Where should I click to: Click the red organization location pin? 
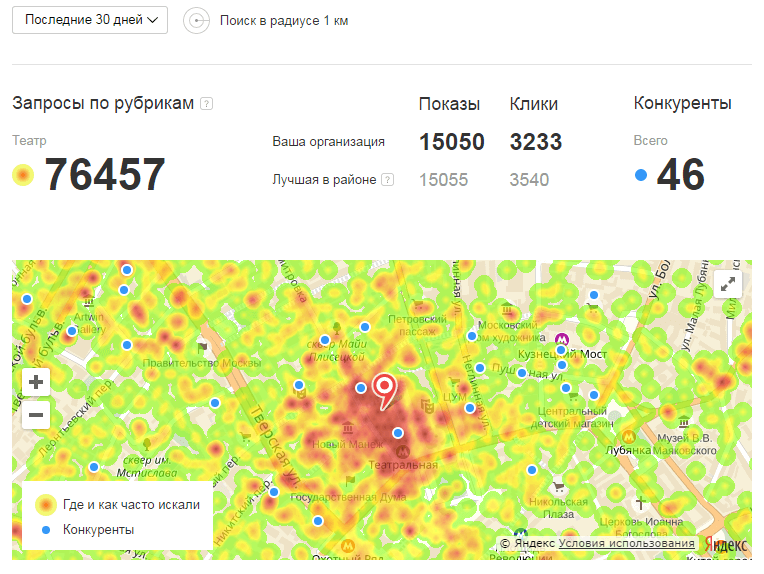(383, 390)
